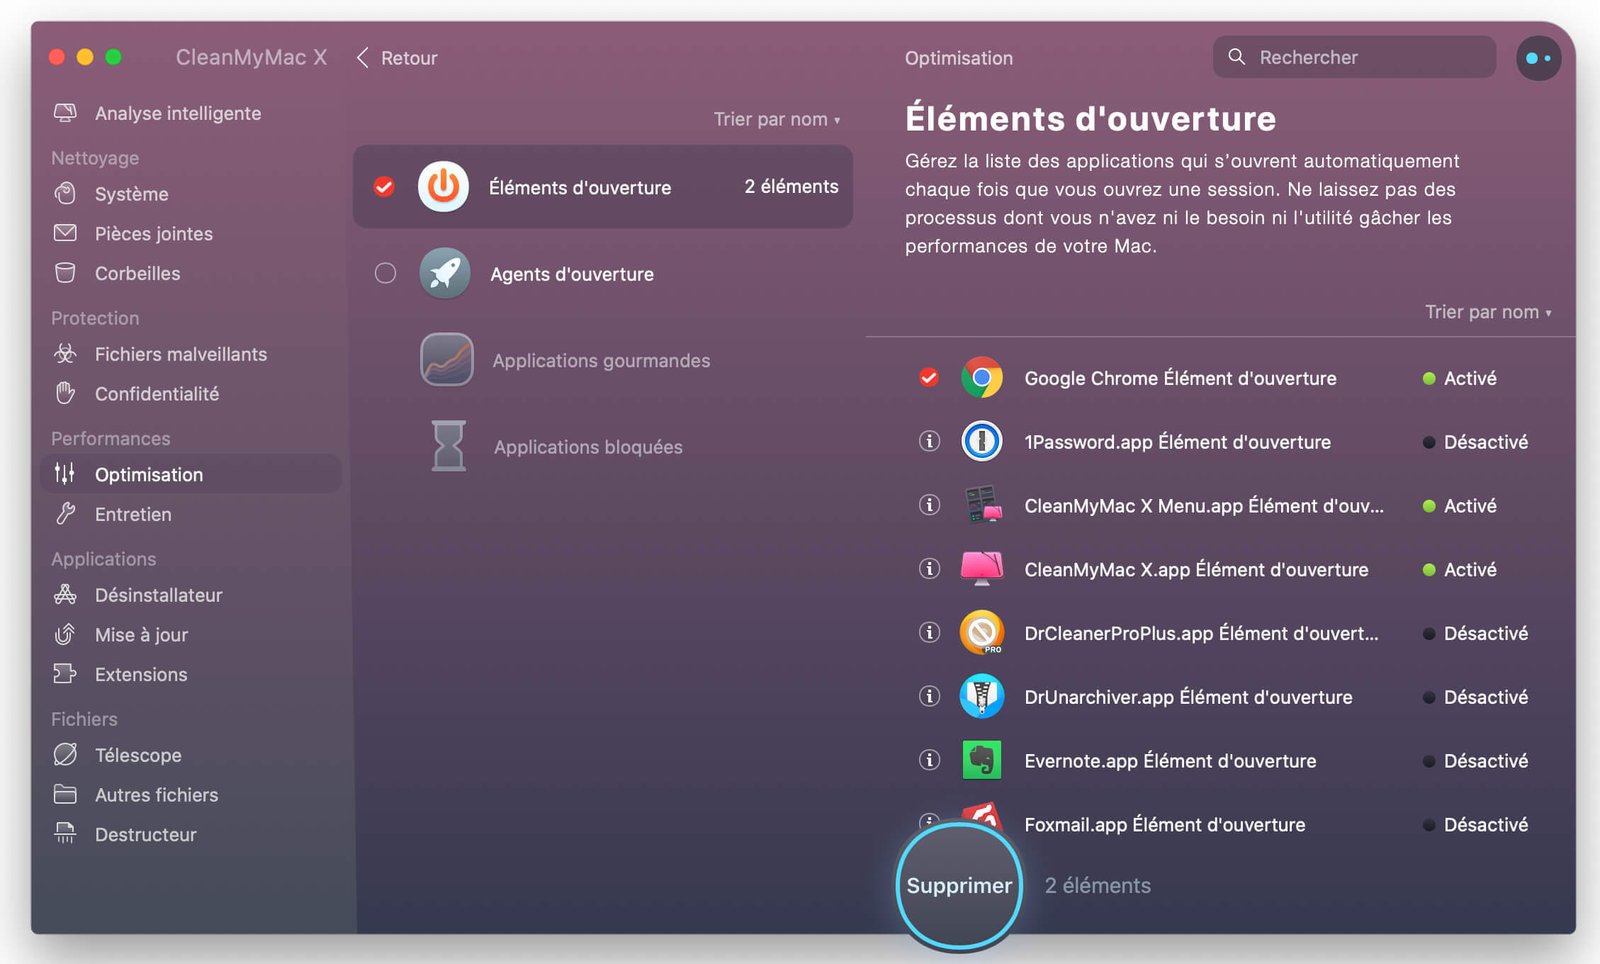This screenshot has width=1600, height=964.
Task: Click the Google Chrome app icon
Action: [982, 378]
